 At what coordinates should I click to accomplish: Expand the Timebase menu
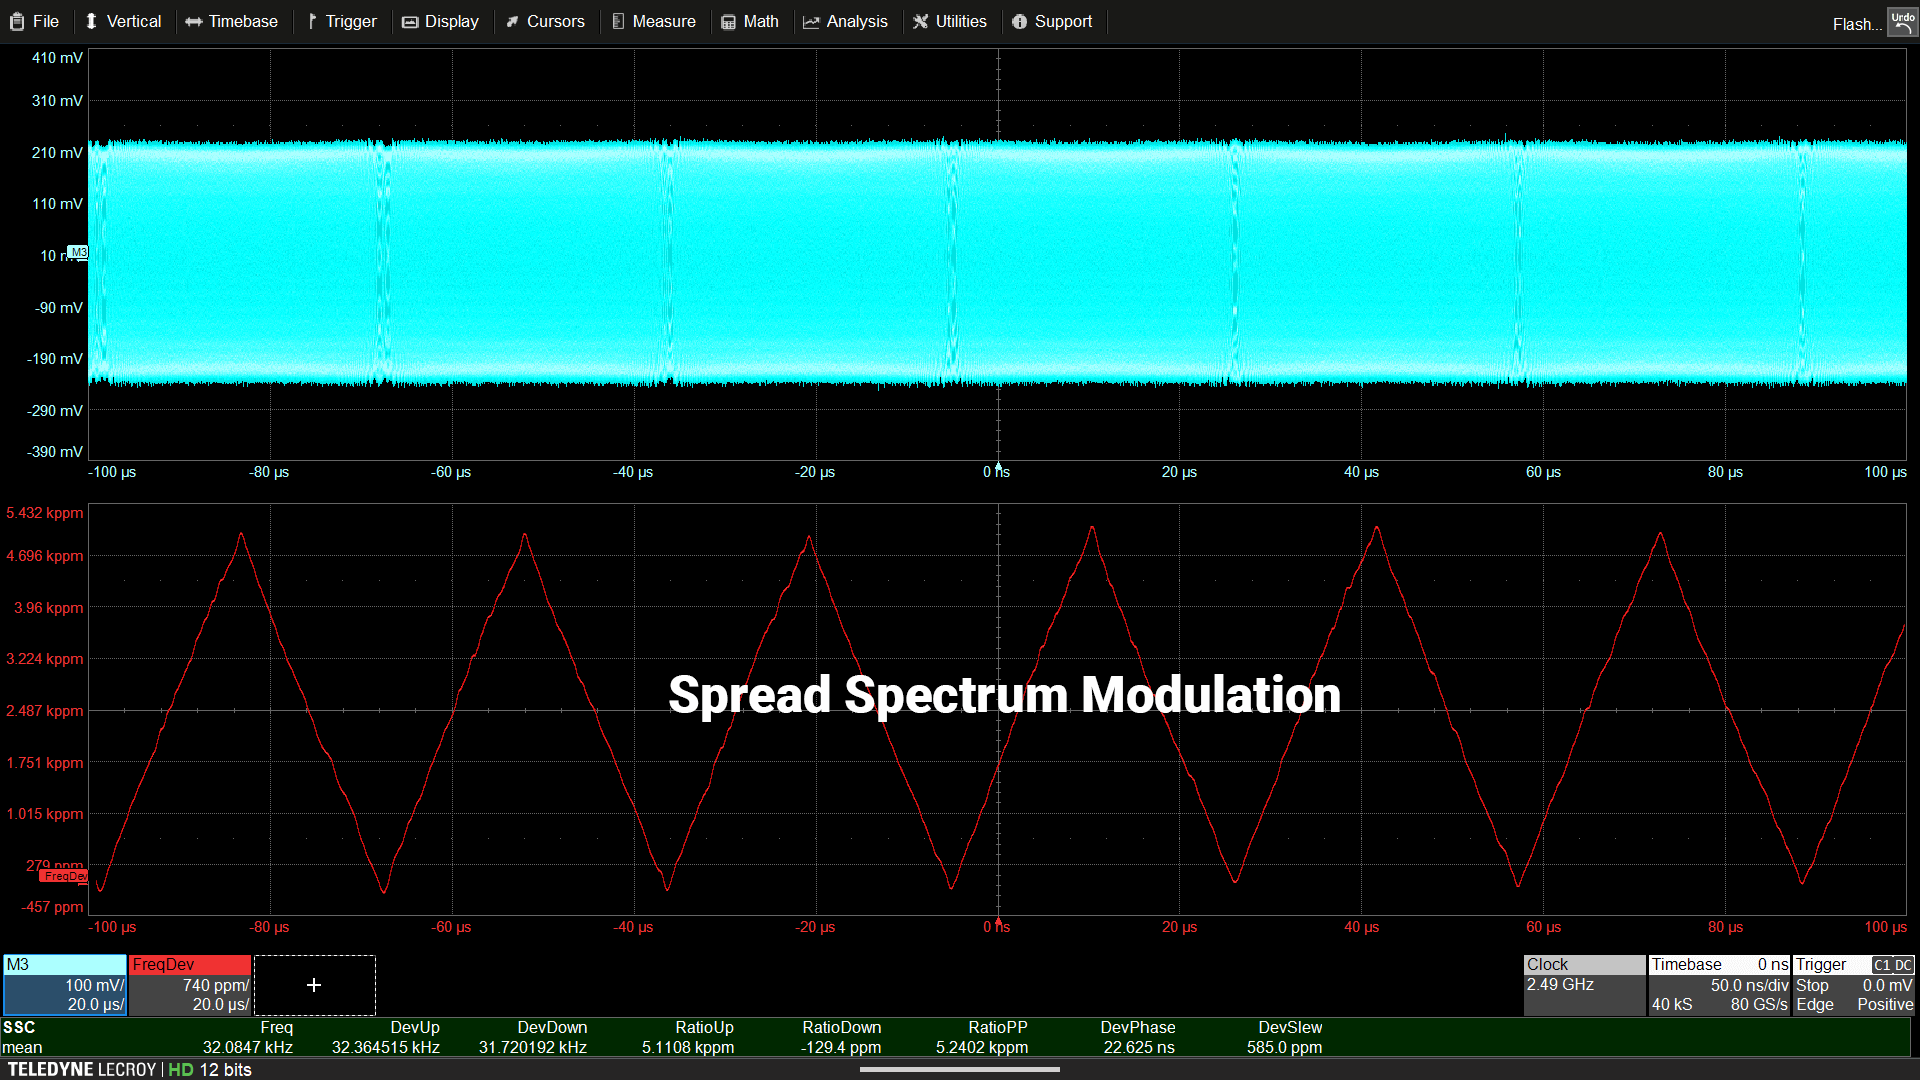coord(232,21)
